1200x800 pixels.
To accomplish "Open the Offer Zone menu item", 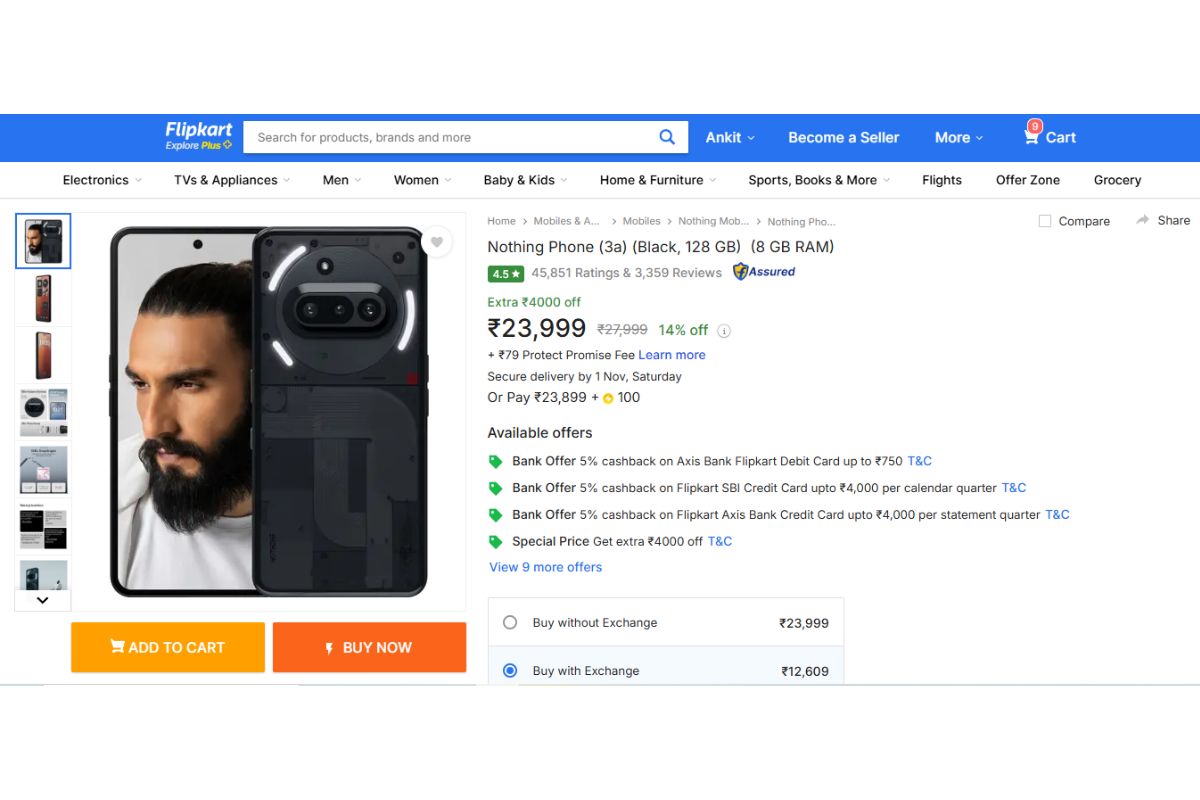I will click(1027, 180).
